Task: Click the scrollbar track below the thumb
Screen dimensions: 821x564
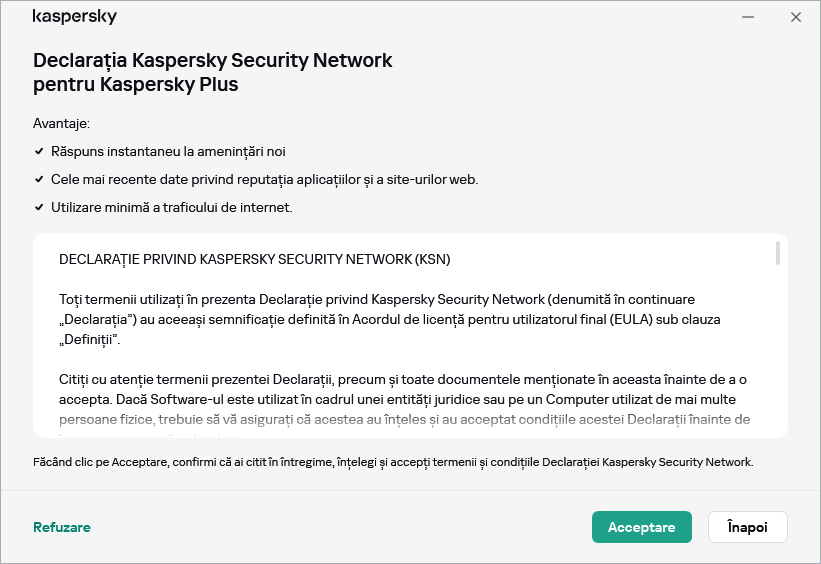Action: [777, 350]
